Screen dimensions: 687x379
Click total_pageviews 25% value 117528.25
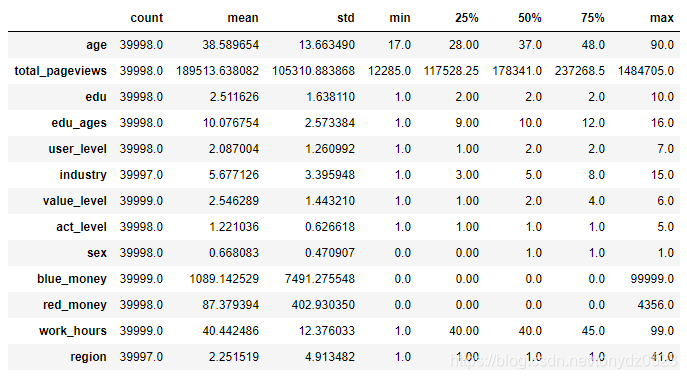click(451, 71)
